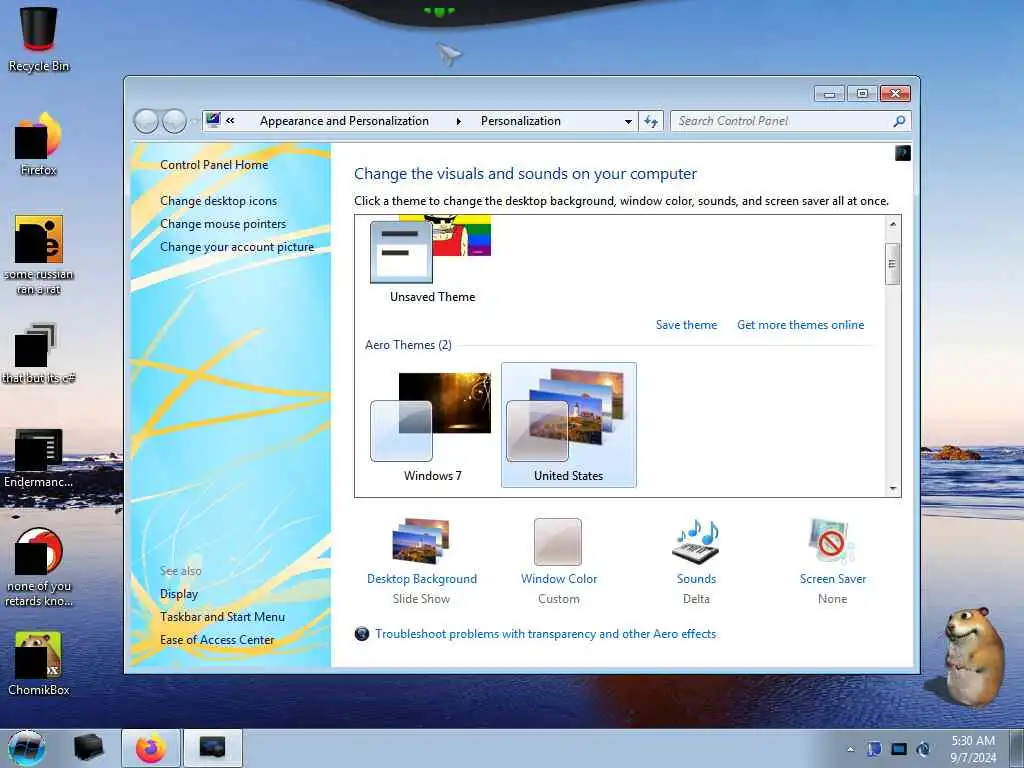The image size is (1024, 768).
Task: Open the help icon at top right
Action: (903, 153)
